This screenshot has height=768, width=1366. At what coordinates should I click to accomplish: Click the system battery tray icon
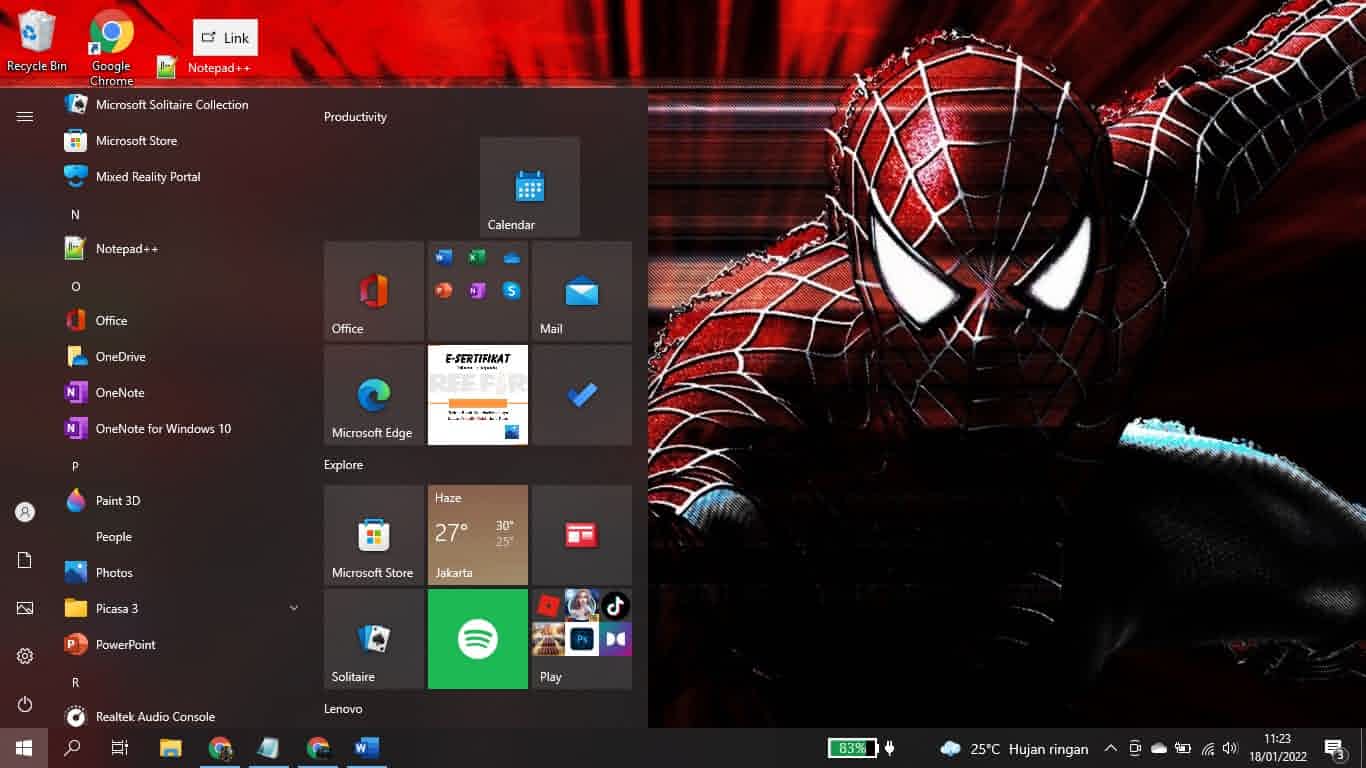pyautogui.click(x=1183, y=748)
